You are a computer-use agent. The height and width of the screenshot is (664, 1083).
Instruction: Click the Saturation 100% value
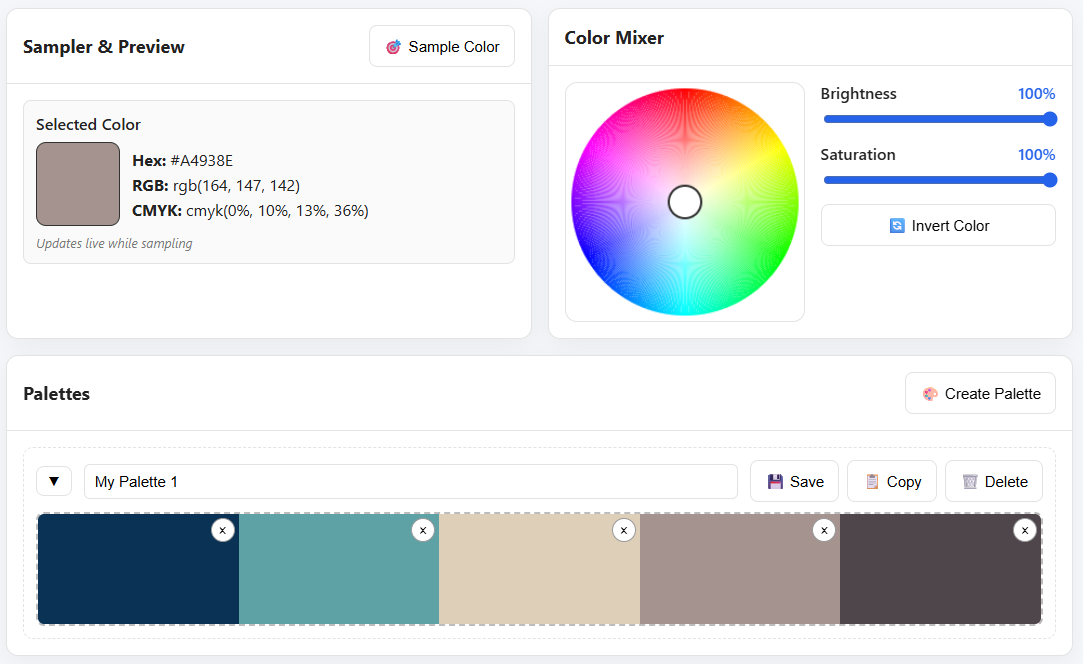(1036, 155)
